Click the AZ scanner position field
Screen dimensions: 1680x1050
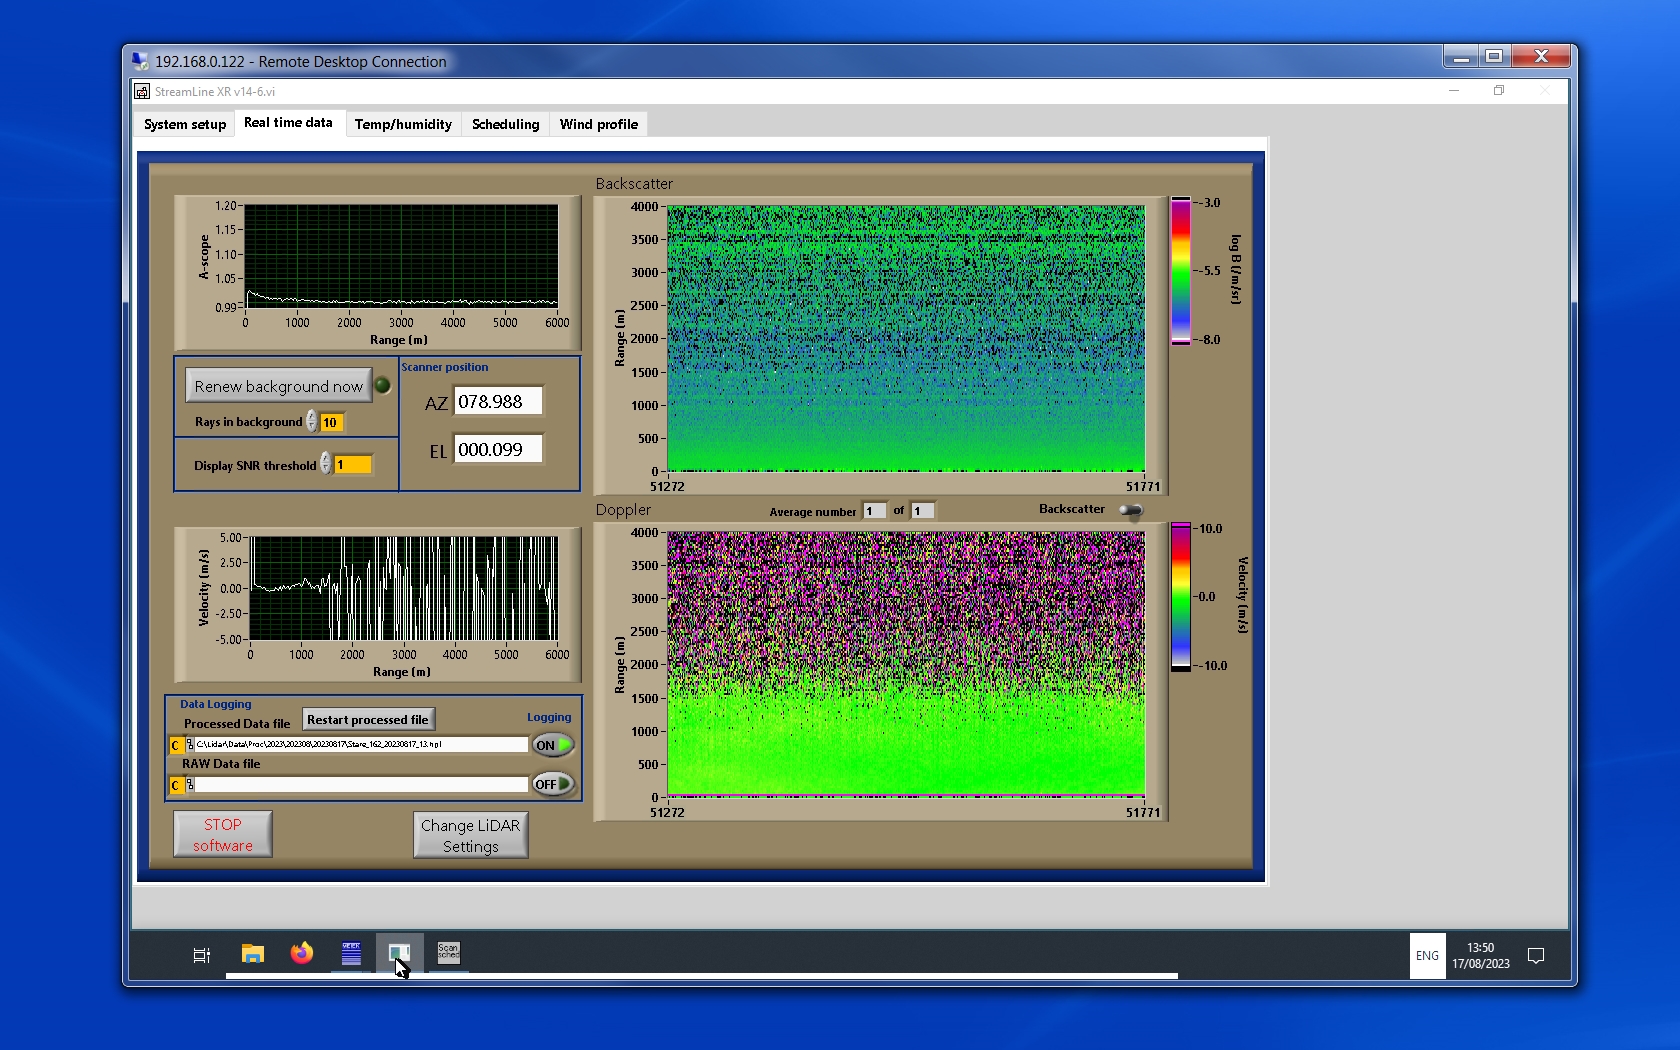pyautogui.click(x=498, y=401)
